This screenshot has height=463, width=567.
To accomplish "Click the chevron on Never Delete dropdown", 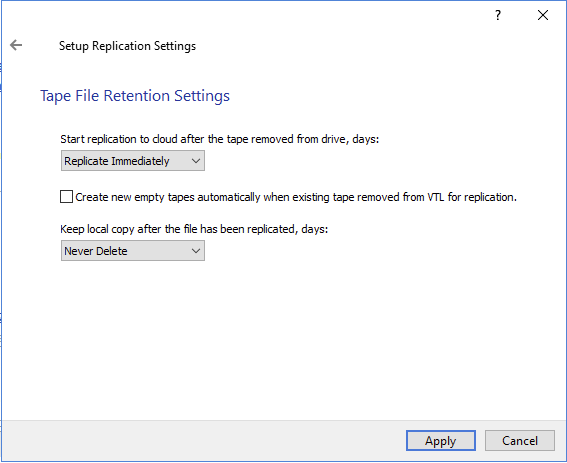I will click(x=196, y=251).
